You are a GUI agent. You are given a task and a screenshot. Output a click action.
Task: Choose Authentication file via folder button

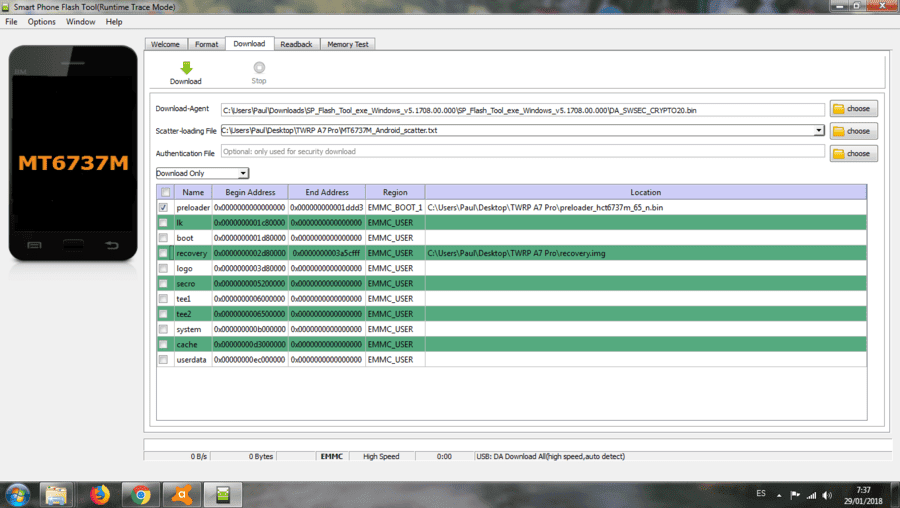(853, 153)
